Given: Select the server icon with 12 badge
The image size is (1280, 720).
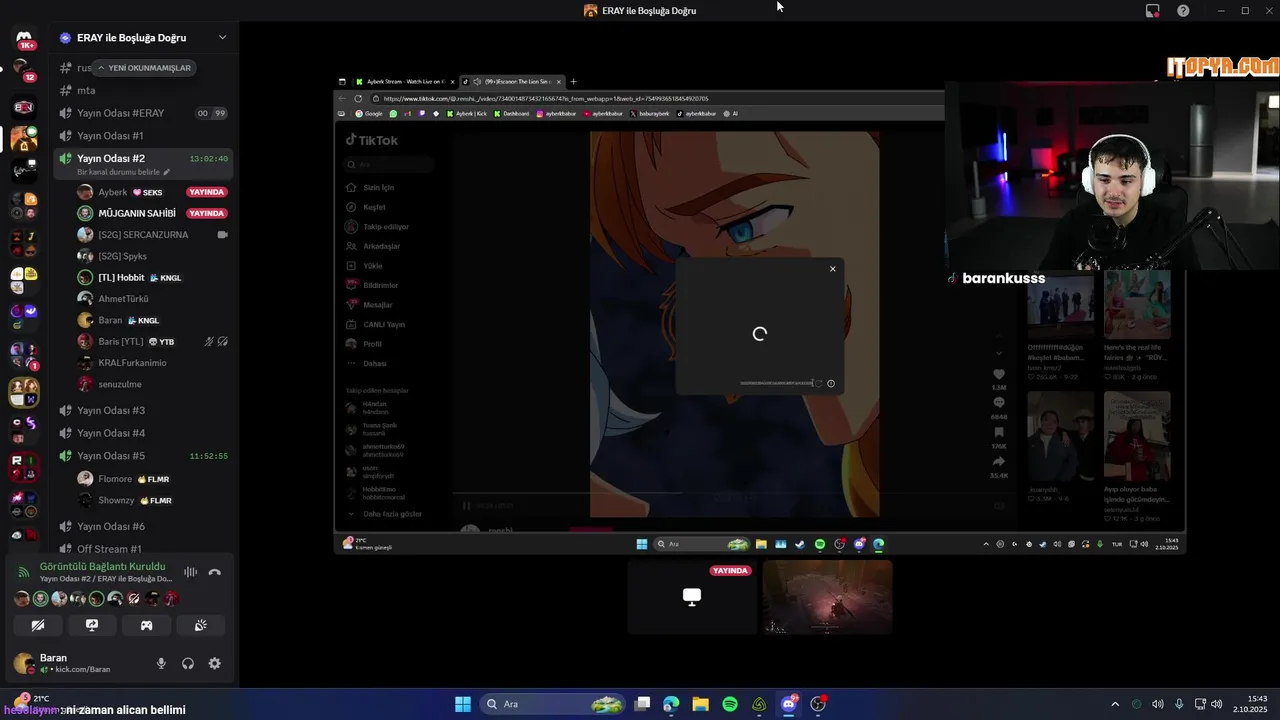Looking at the screenshot, I should coord(24,72).
